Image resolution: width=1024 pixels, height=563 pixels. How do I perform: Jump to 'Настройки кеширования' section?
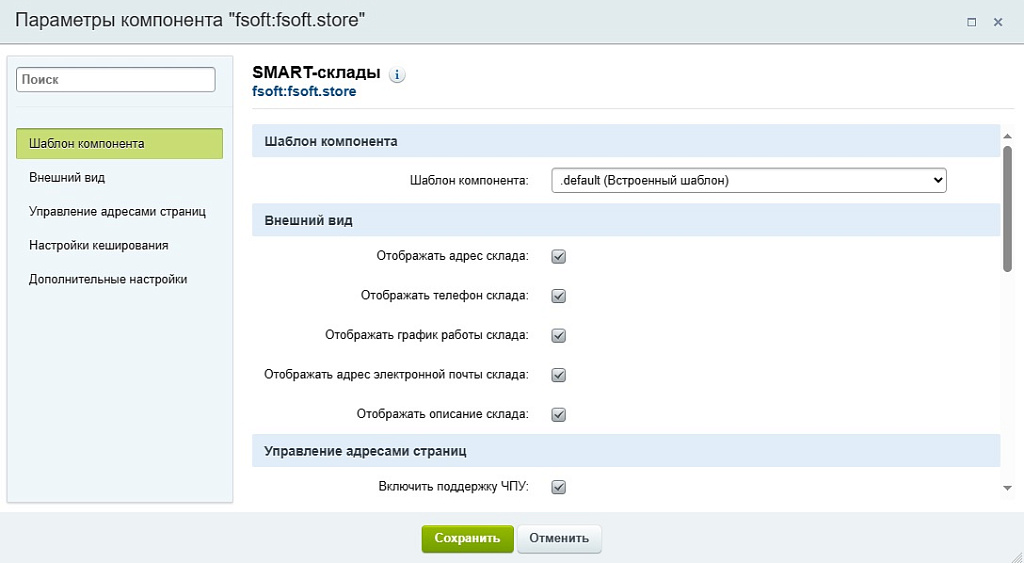[x=98, y=245]
